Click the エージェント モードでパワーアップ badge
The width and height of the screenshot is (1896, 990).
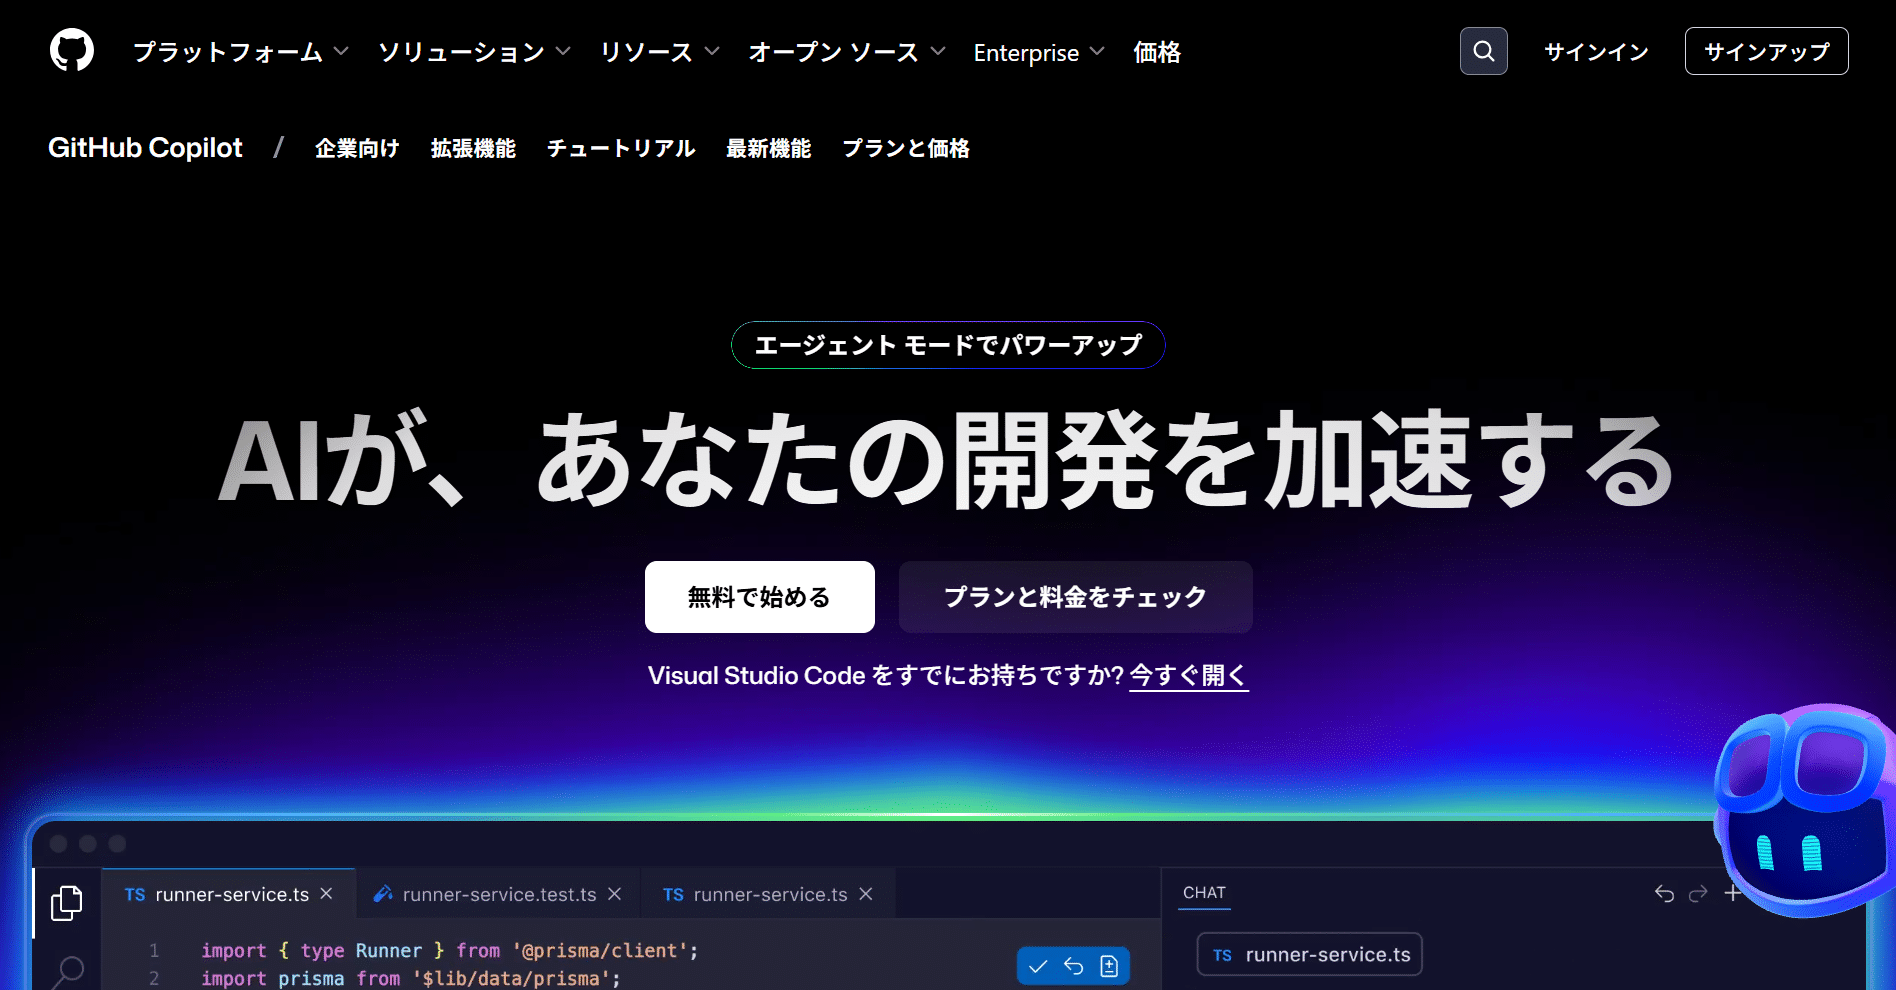948,345
